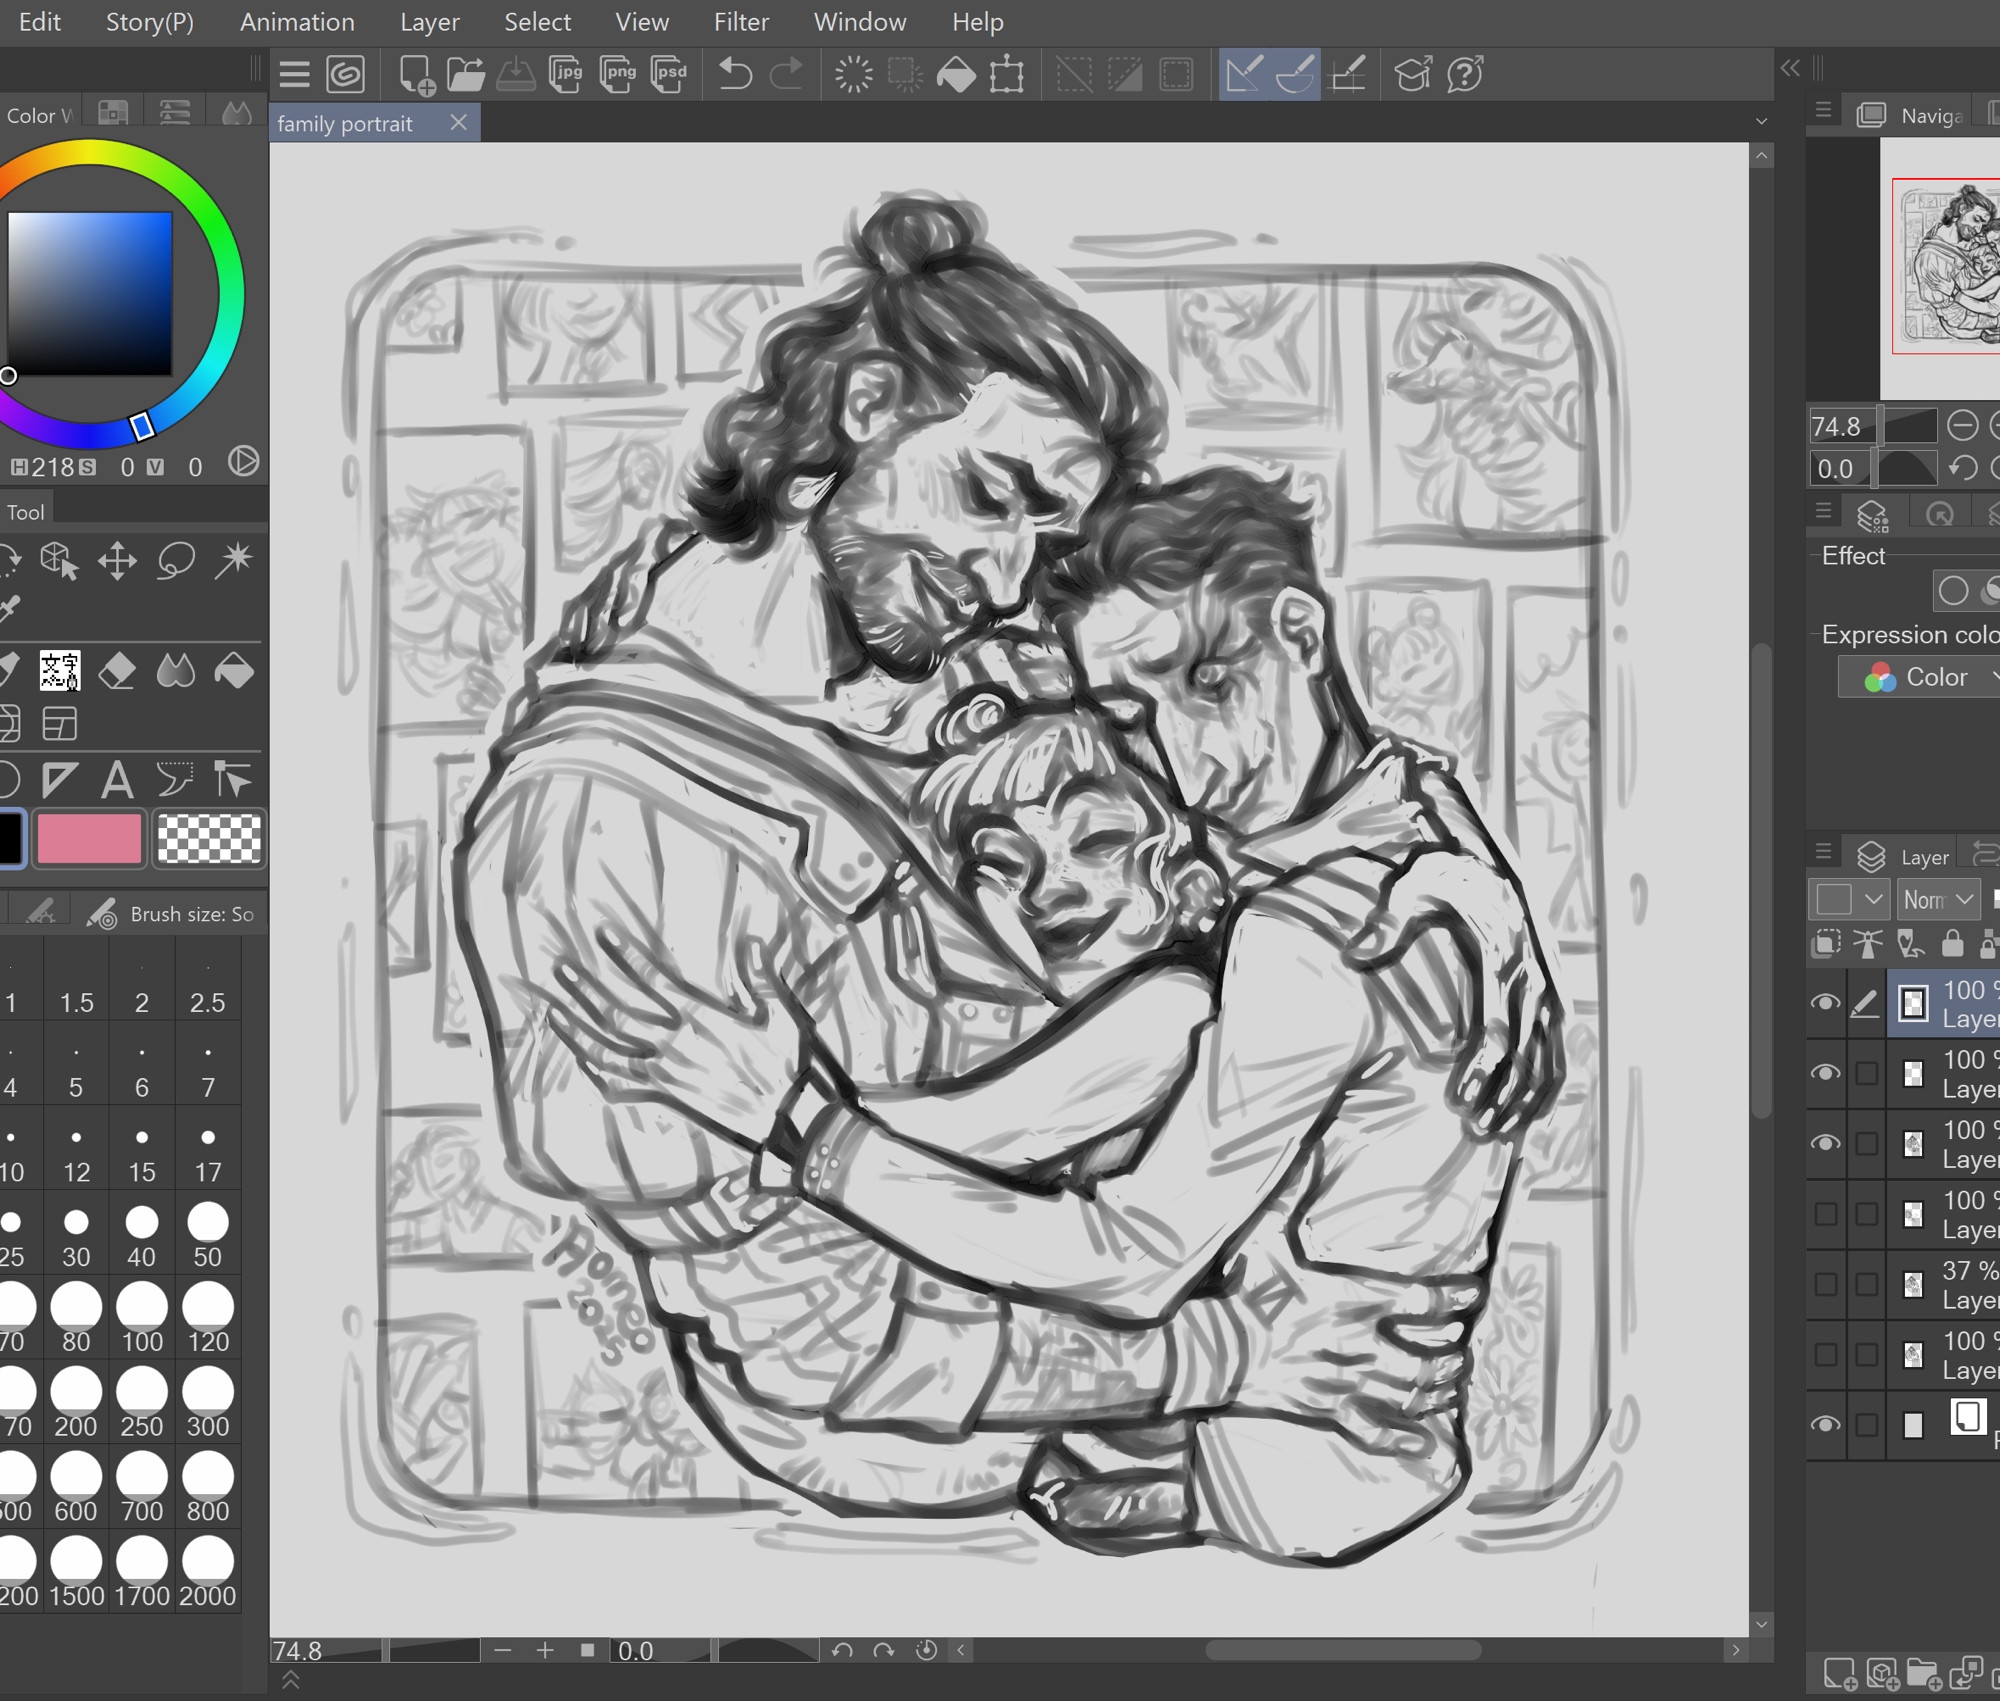Create a new canvas from the command bar
This screenshot has height=1701, width=2000.
coord(416,75)
